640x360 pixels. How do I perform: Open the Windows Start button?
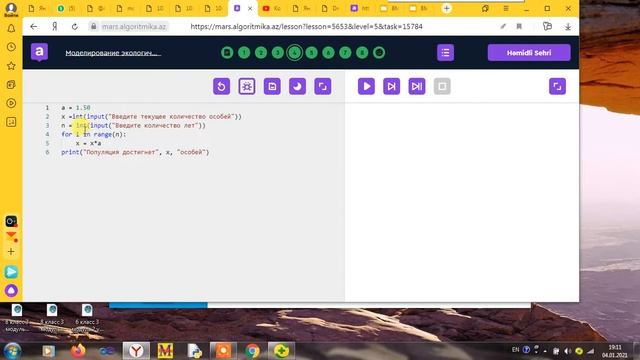pos(13,351)
